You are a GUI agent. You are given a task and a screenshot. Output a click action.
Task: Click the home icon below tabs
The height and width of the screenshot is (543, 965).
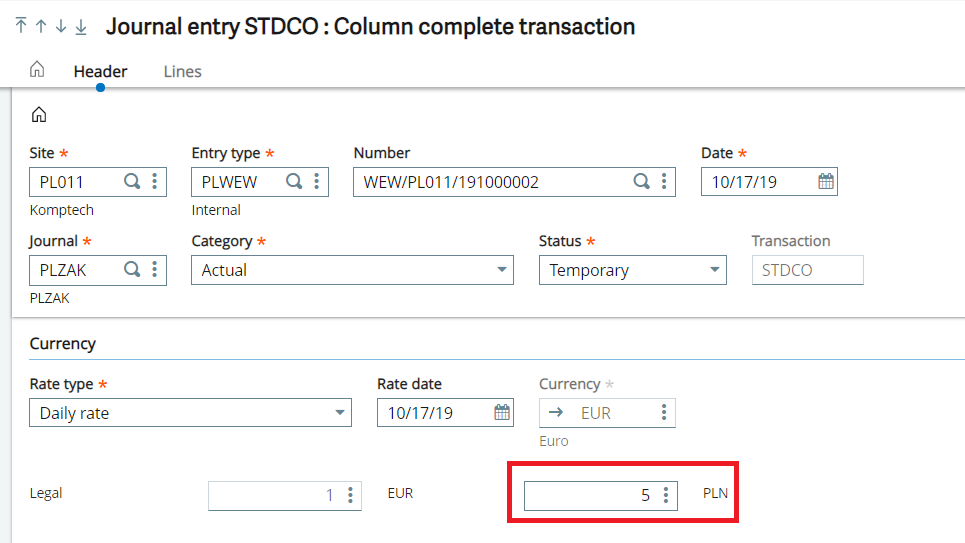pyautogui.click(x=39, y=115)
